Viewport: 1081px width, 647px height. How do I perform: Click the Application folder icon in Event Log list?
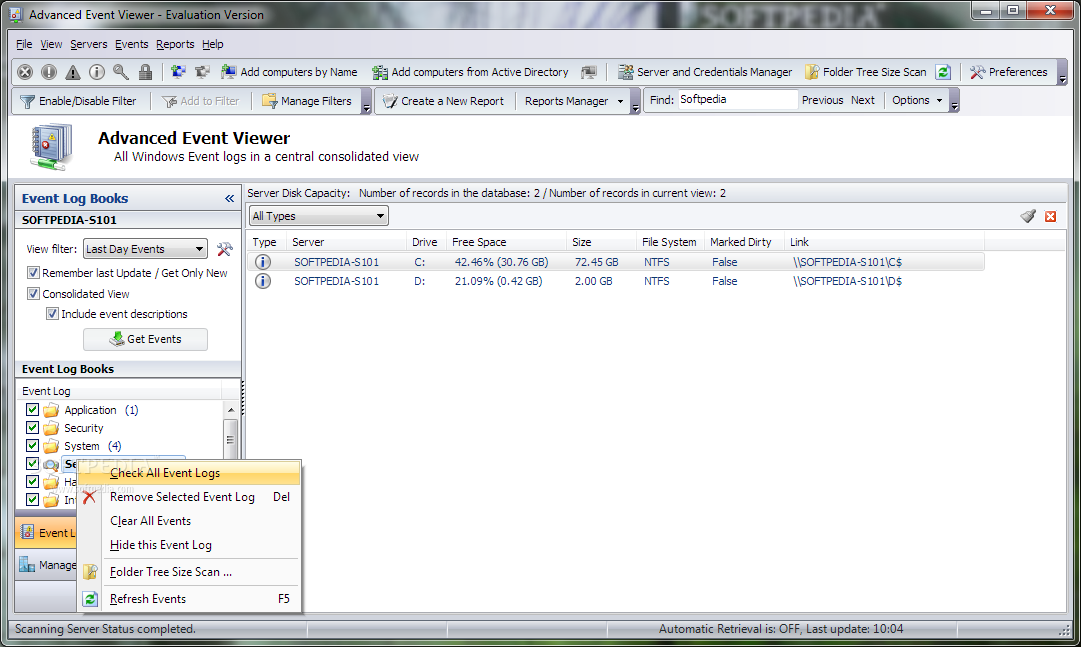(51, 410)
